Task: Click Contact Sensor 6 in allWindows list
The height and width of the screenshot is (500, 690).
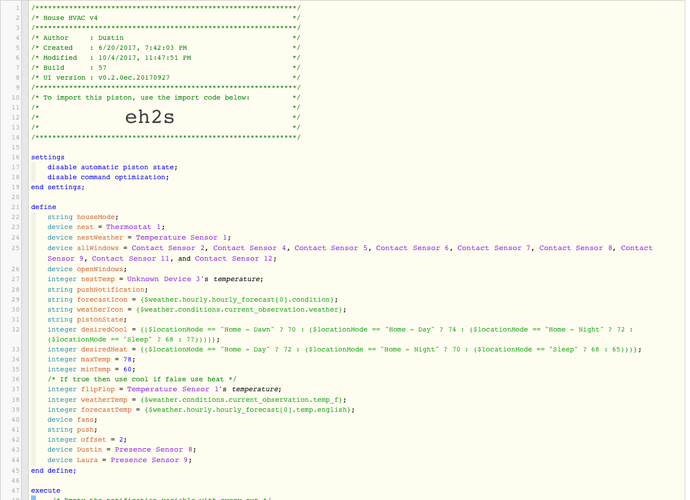Action: point(412,248)
